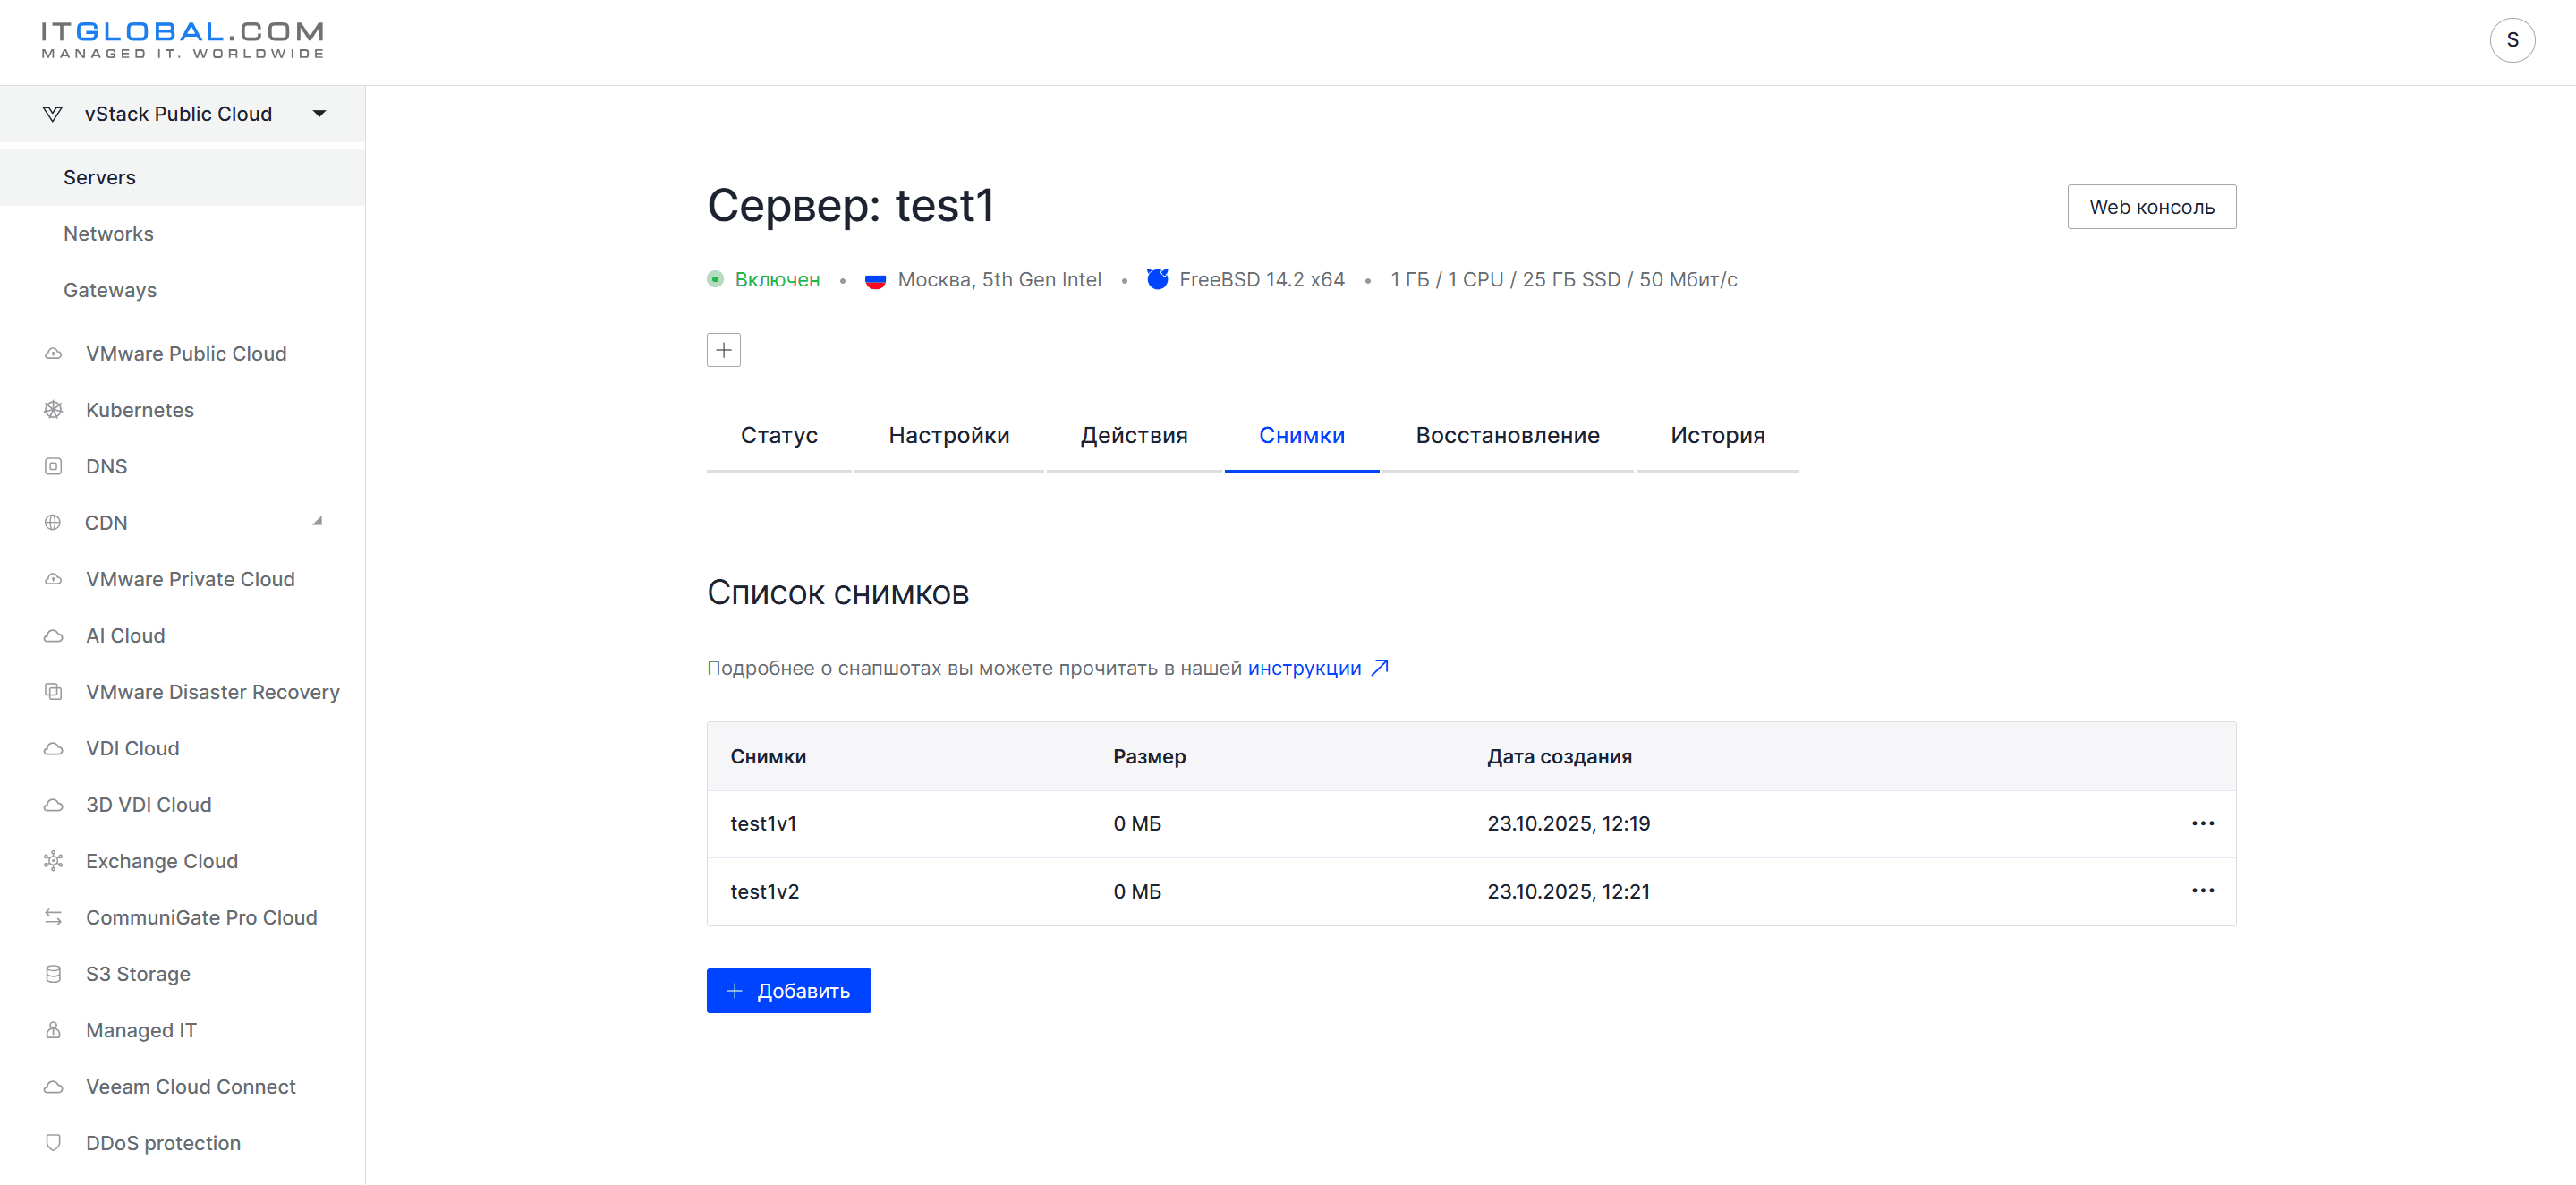This screenshot has height=1185, width=2576.
Task: Open DDoS protection in sidebar
Action: (x=163, y=1143)
